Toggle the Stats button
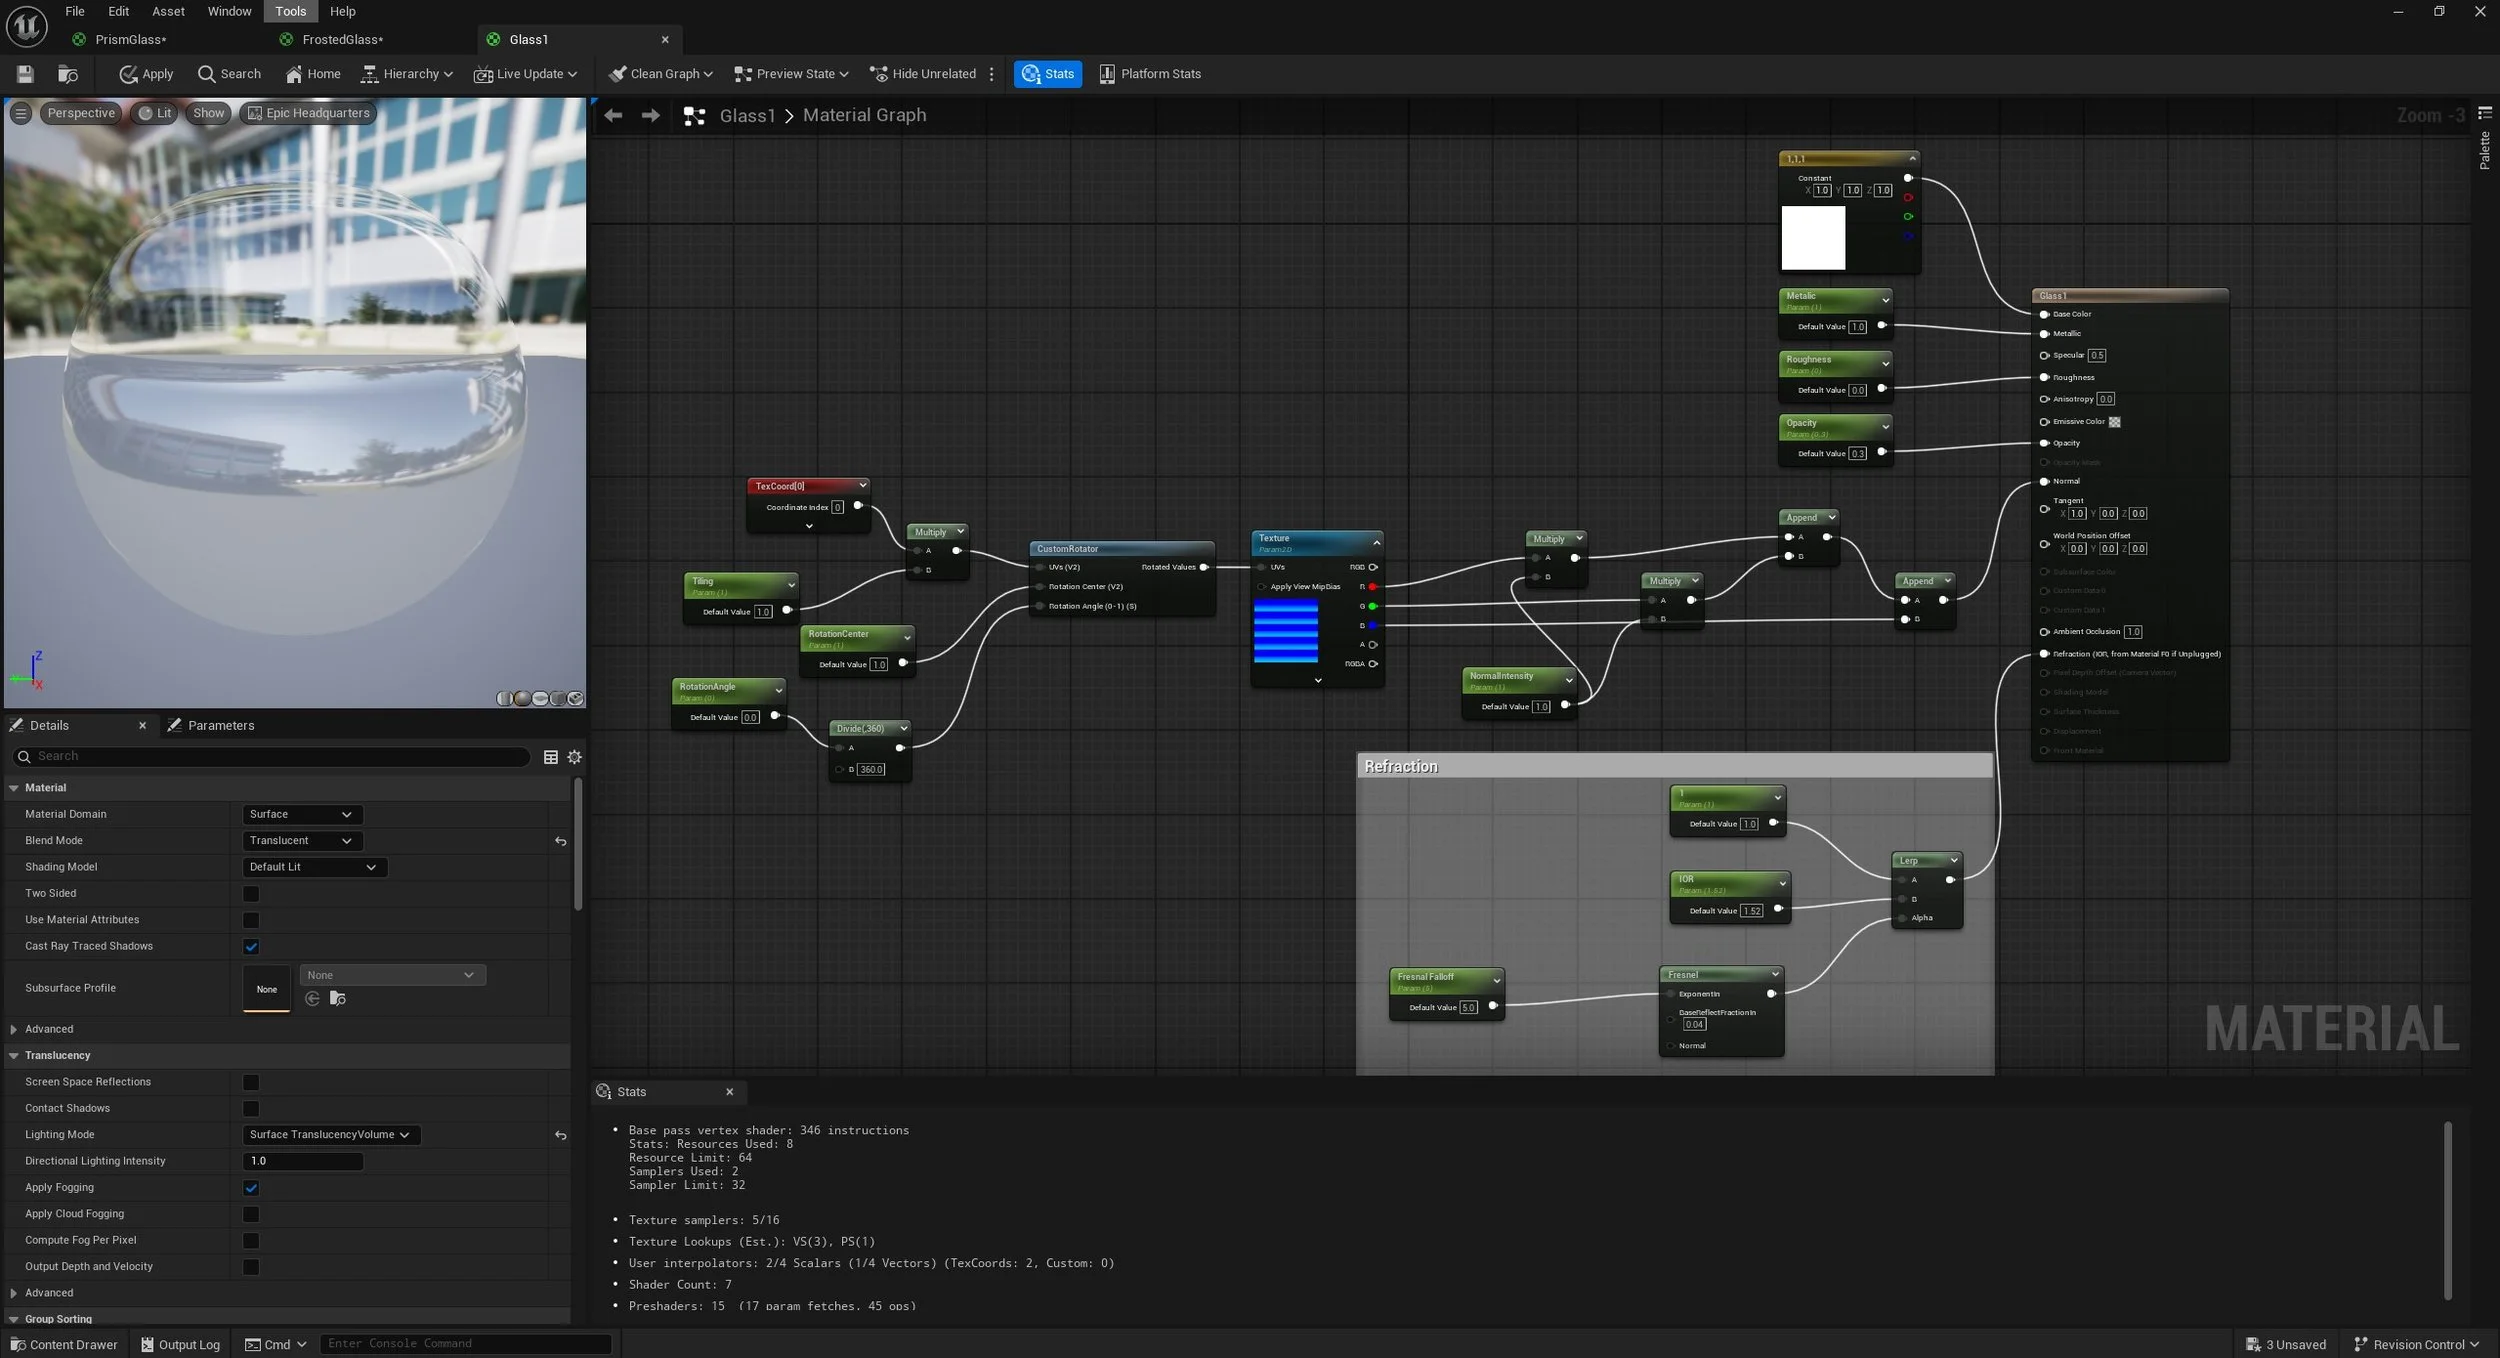 pos(1047,74)
